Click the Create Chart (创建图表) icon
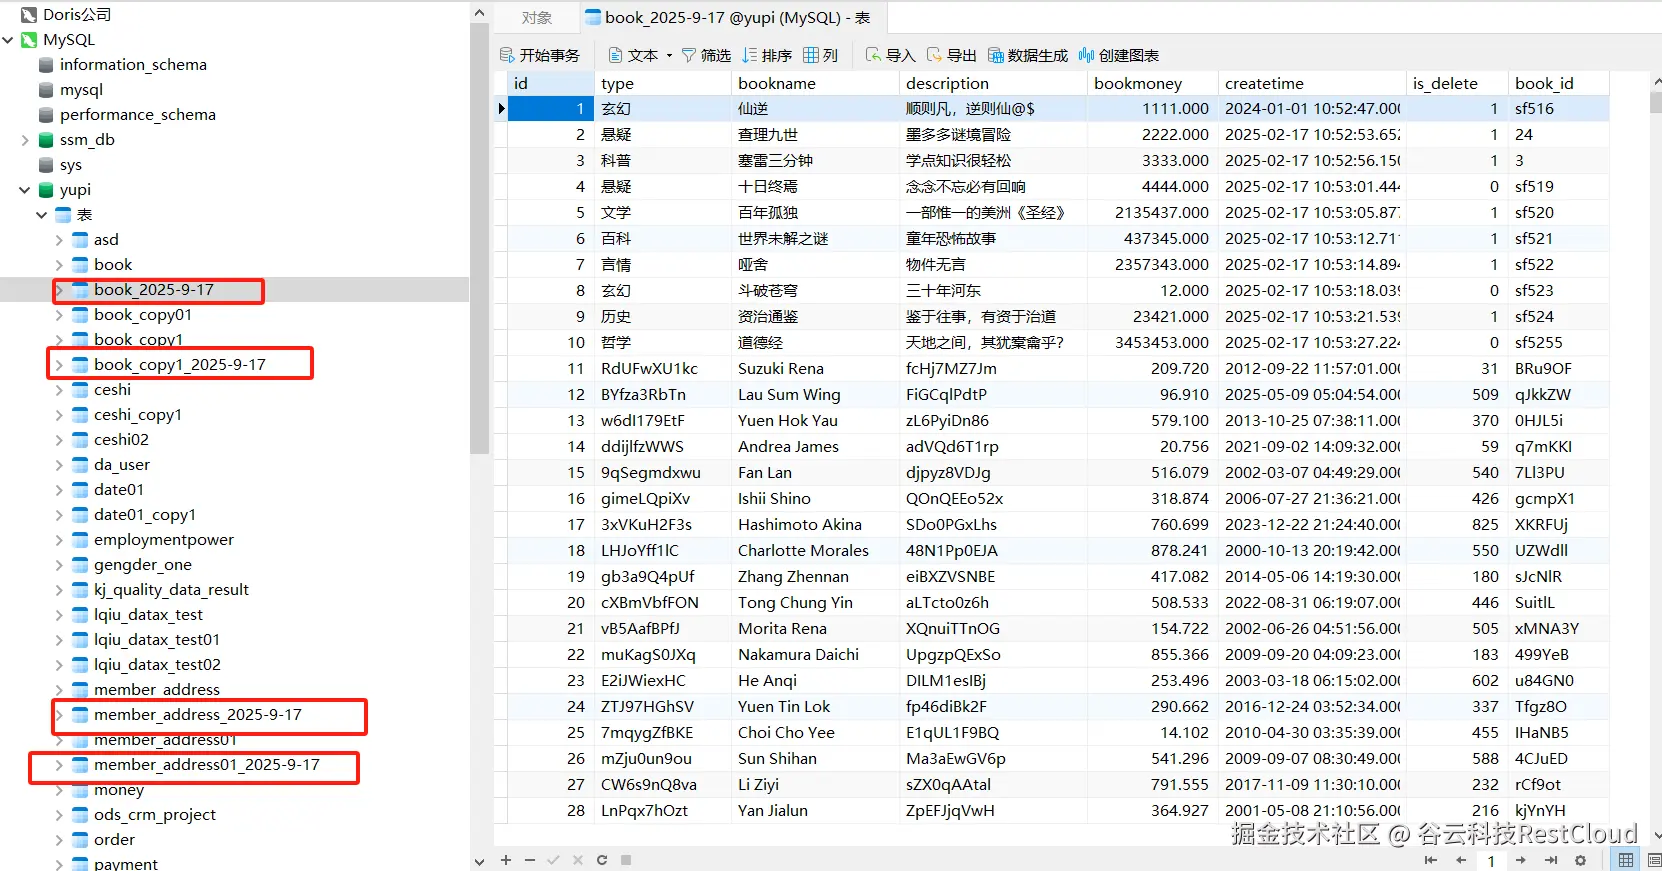Screen dimensions: 1662x871 [x=1086, y=55]
